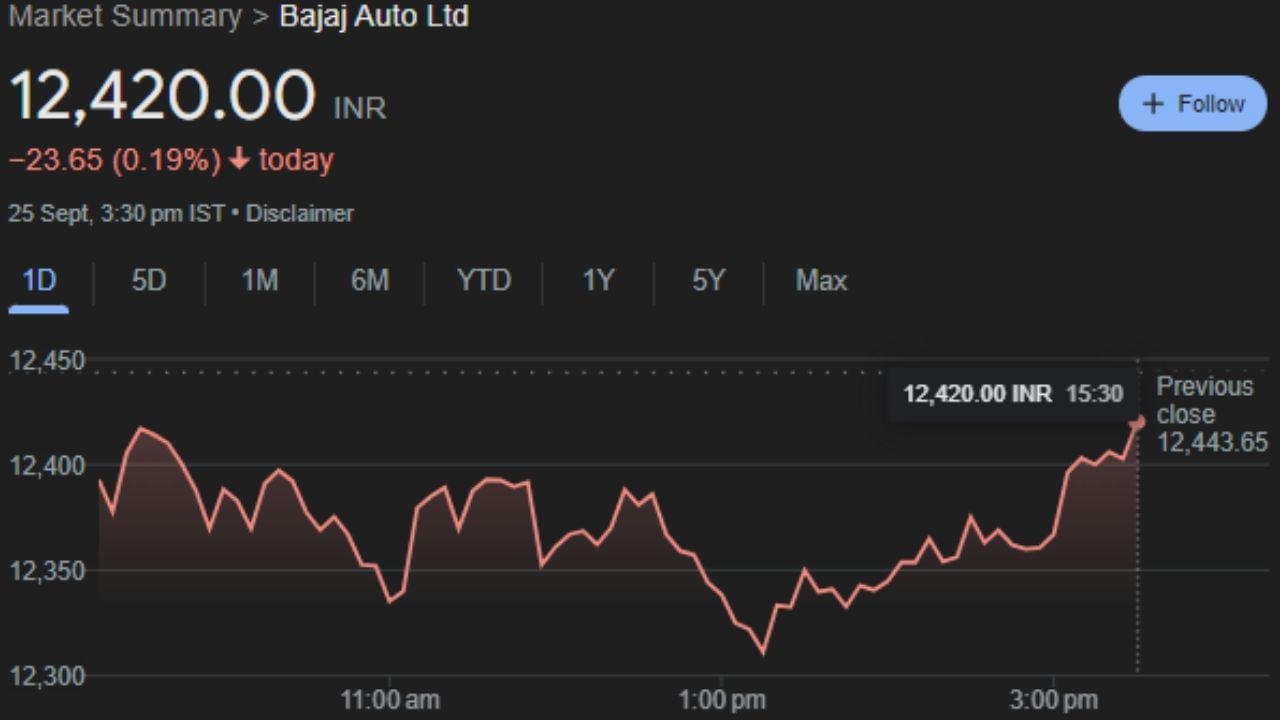
Task: Click the Follow button
Action: point(1192,103)
